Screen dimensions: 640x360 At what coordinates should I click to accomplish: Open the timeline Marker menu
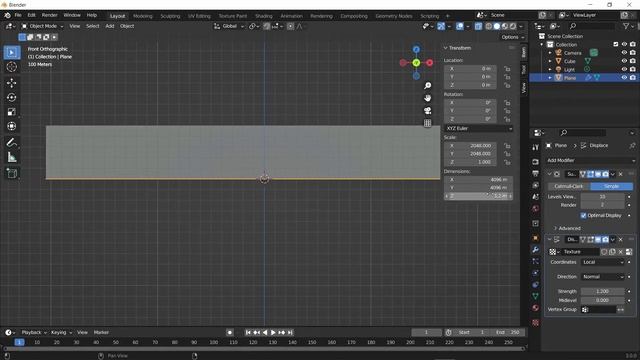[x=101, y=333]
